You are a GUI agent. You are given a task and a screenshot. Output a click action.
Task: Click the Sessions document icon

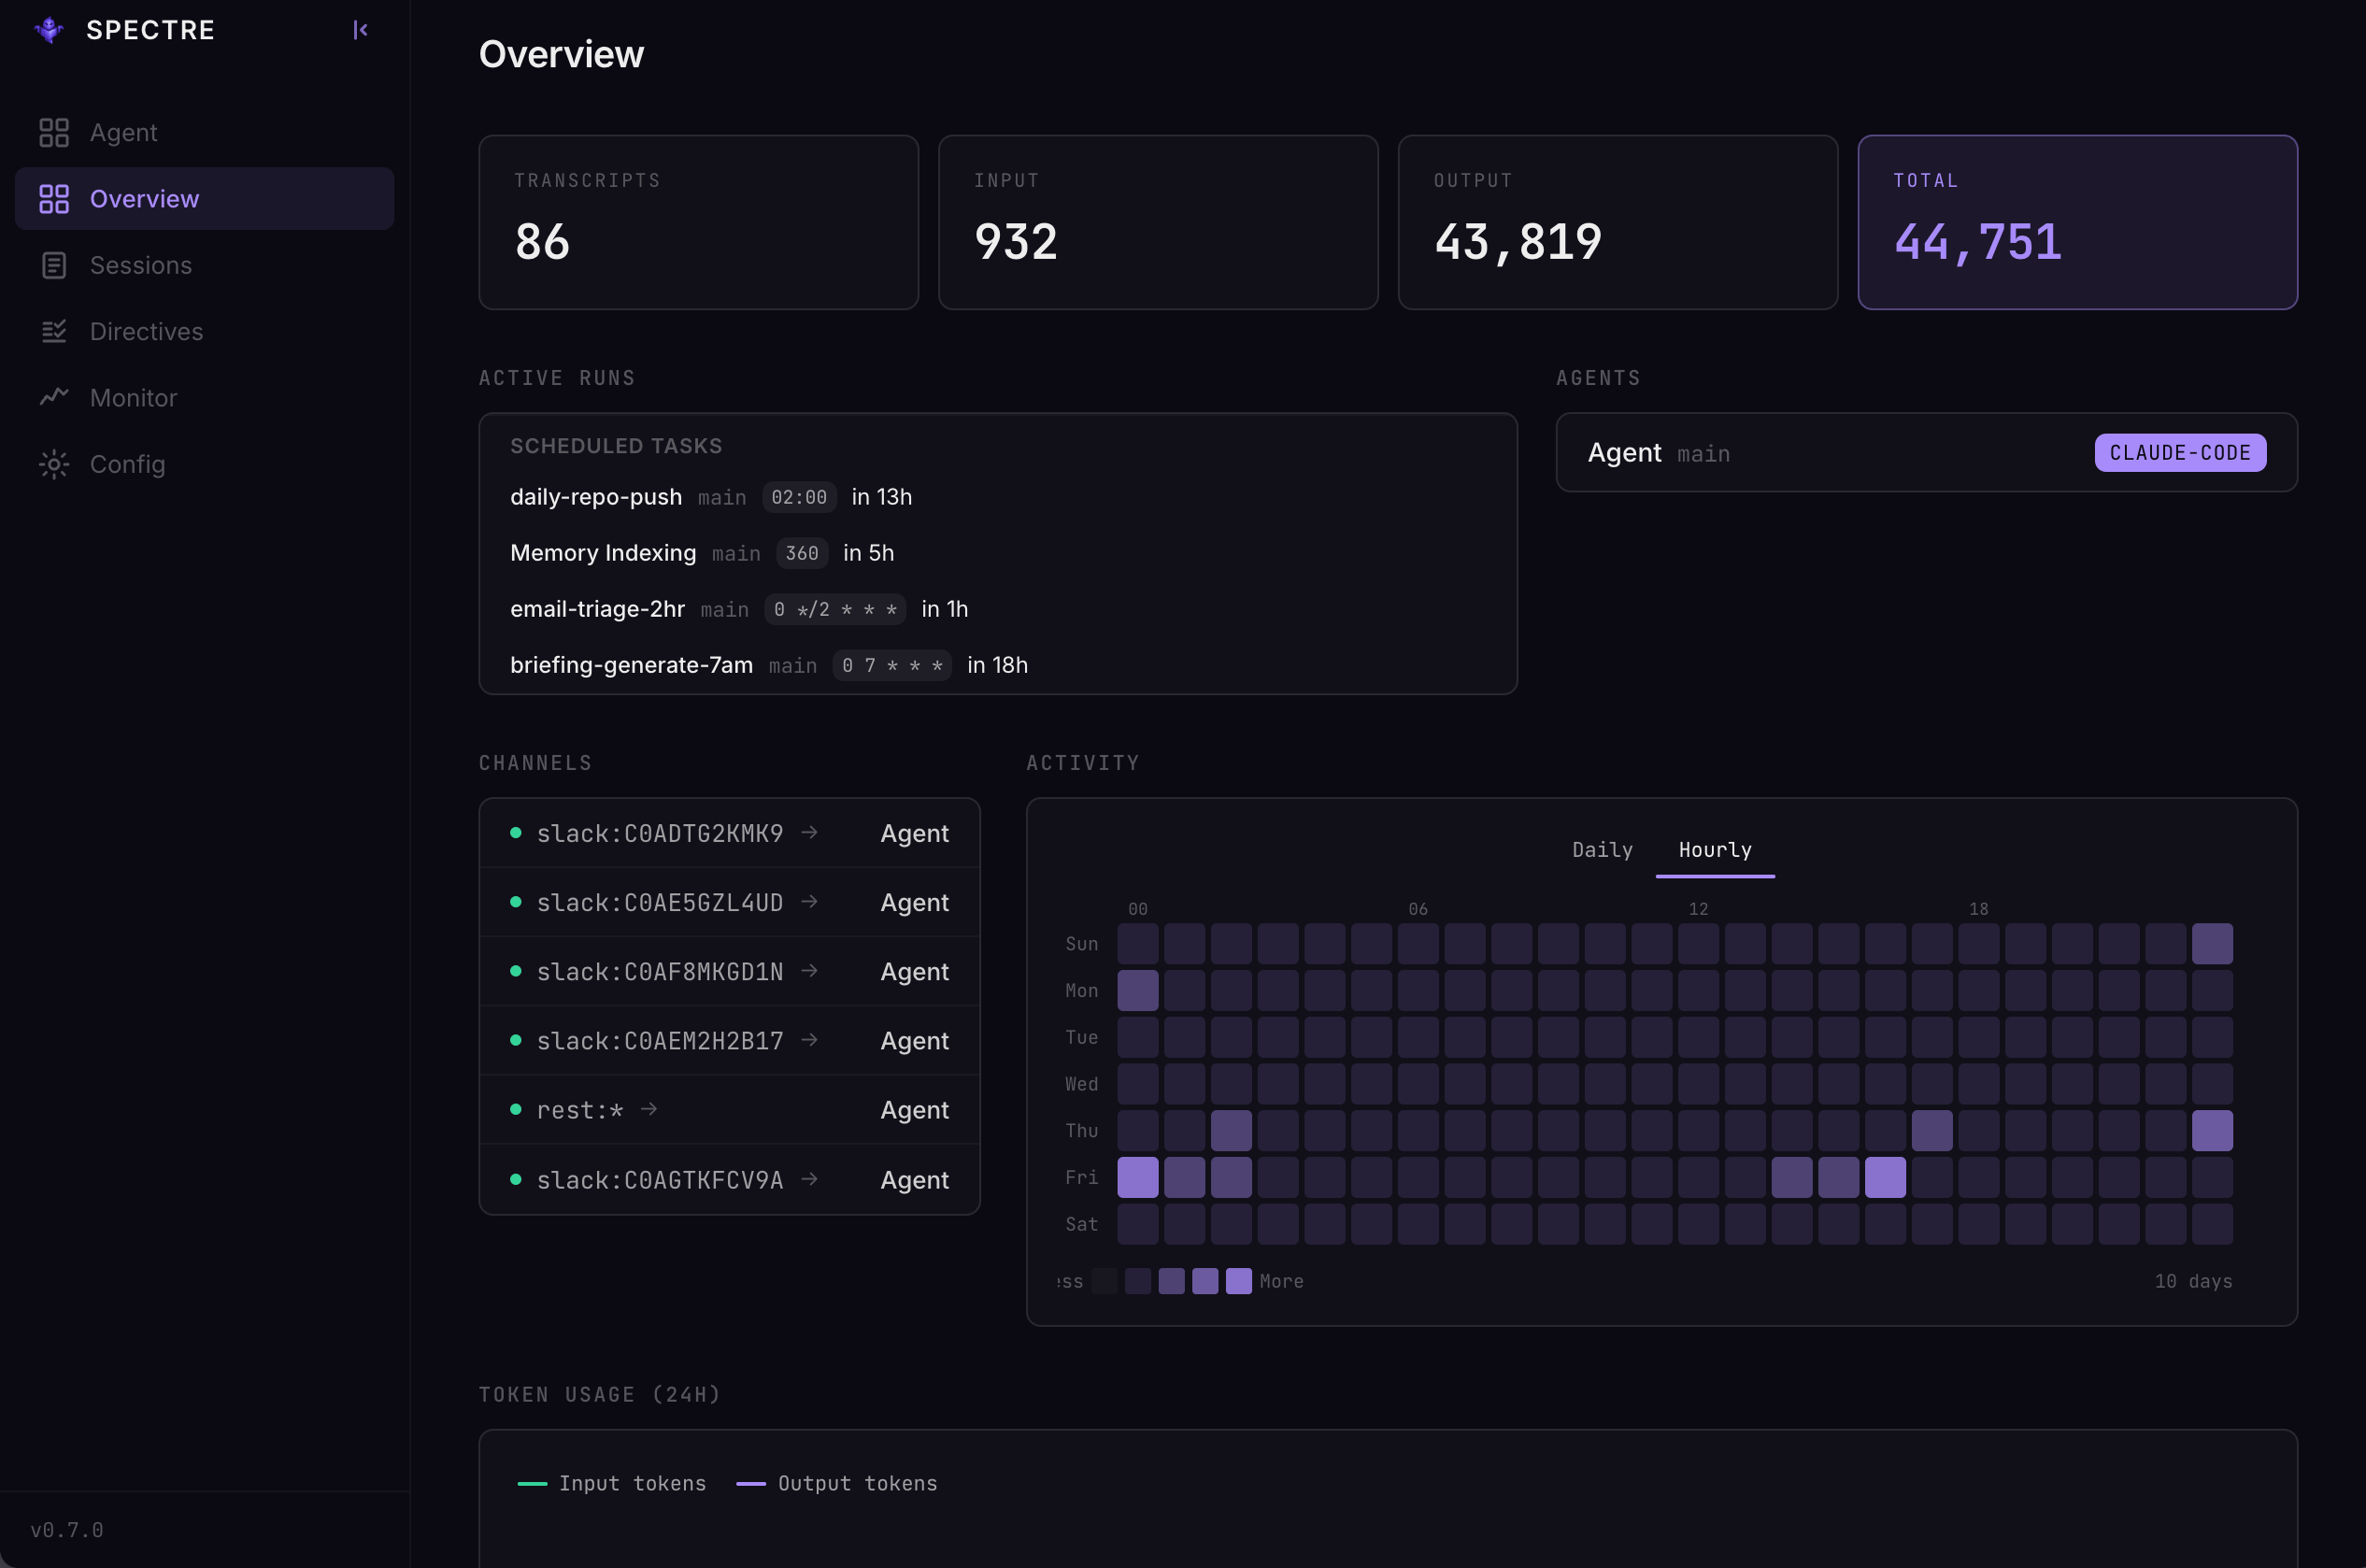54,265
